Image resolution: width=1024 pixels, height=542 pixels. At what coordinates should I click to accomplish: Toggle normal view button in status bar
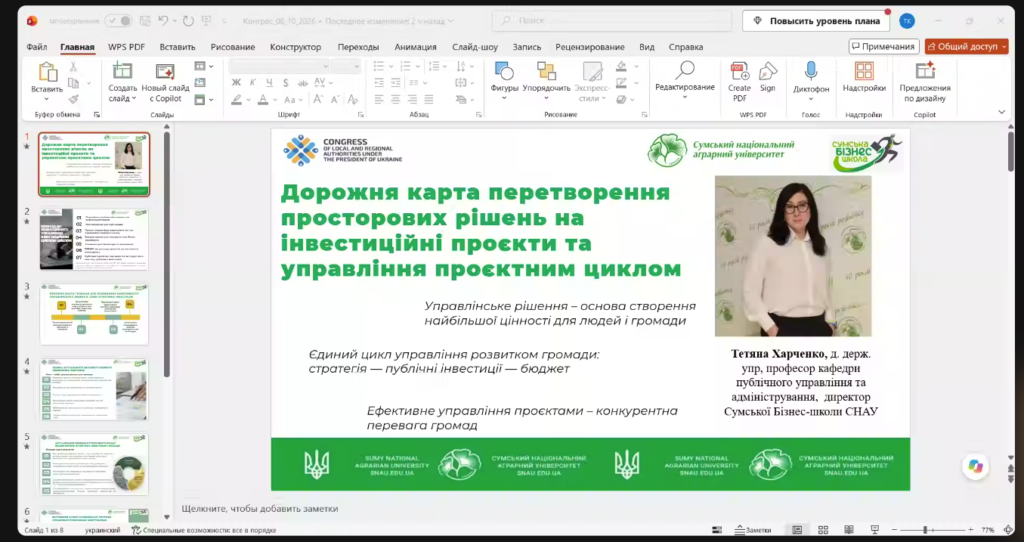point(797,530)
